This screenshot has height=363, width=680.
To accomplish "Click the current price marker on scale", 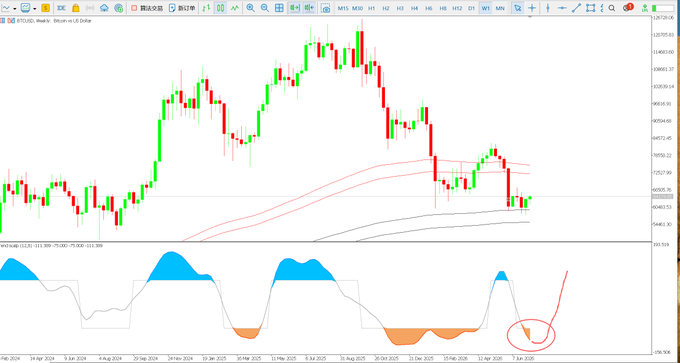I will 664,197.
